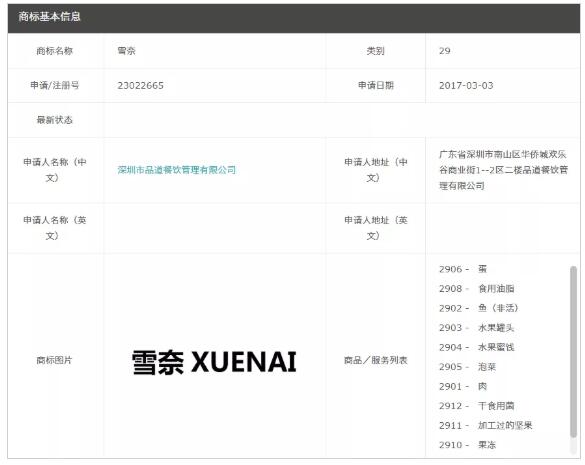Select the 2903 - 水果罐头 list item
The height and width of the screenshot is (465, 585).
(477, 328)
